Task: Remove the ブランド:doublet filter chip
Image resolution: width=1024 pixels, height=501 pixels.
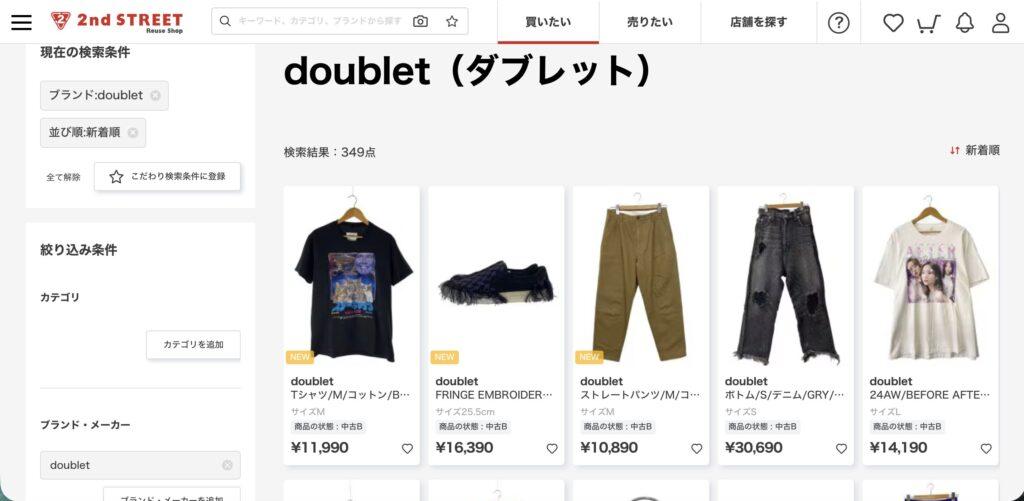Action: pos(155,95)
